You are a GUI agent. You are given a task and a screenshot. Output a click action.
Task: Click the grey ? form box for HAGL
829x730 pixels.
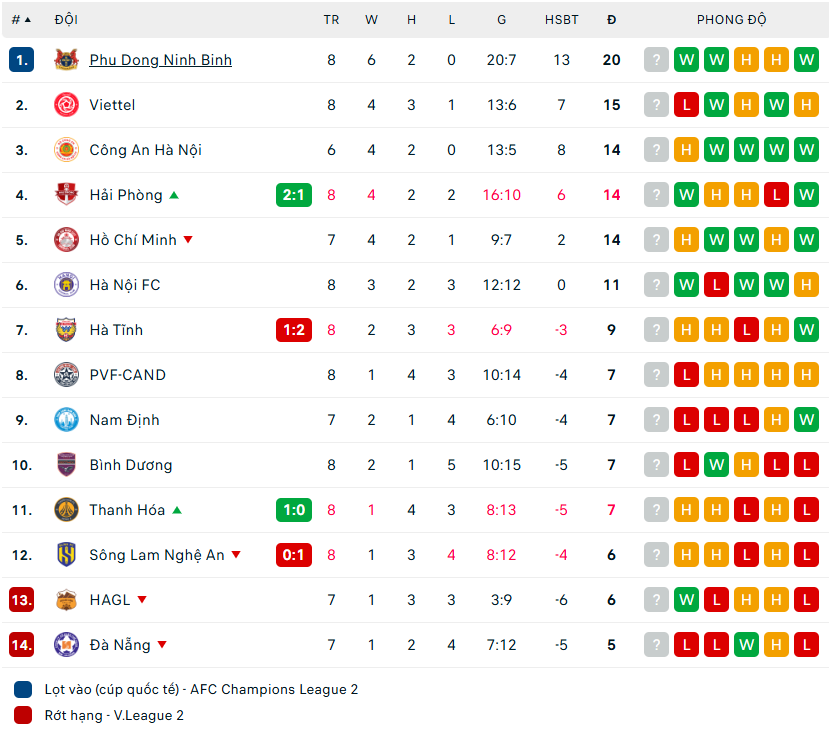[656, 600]
